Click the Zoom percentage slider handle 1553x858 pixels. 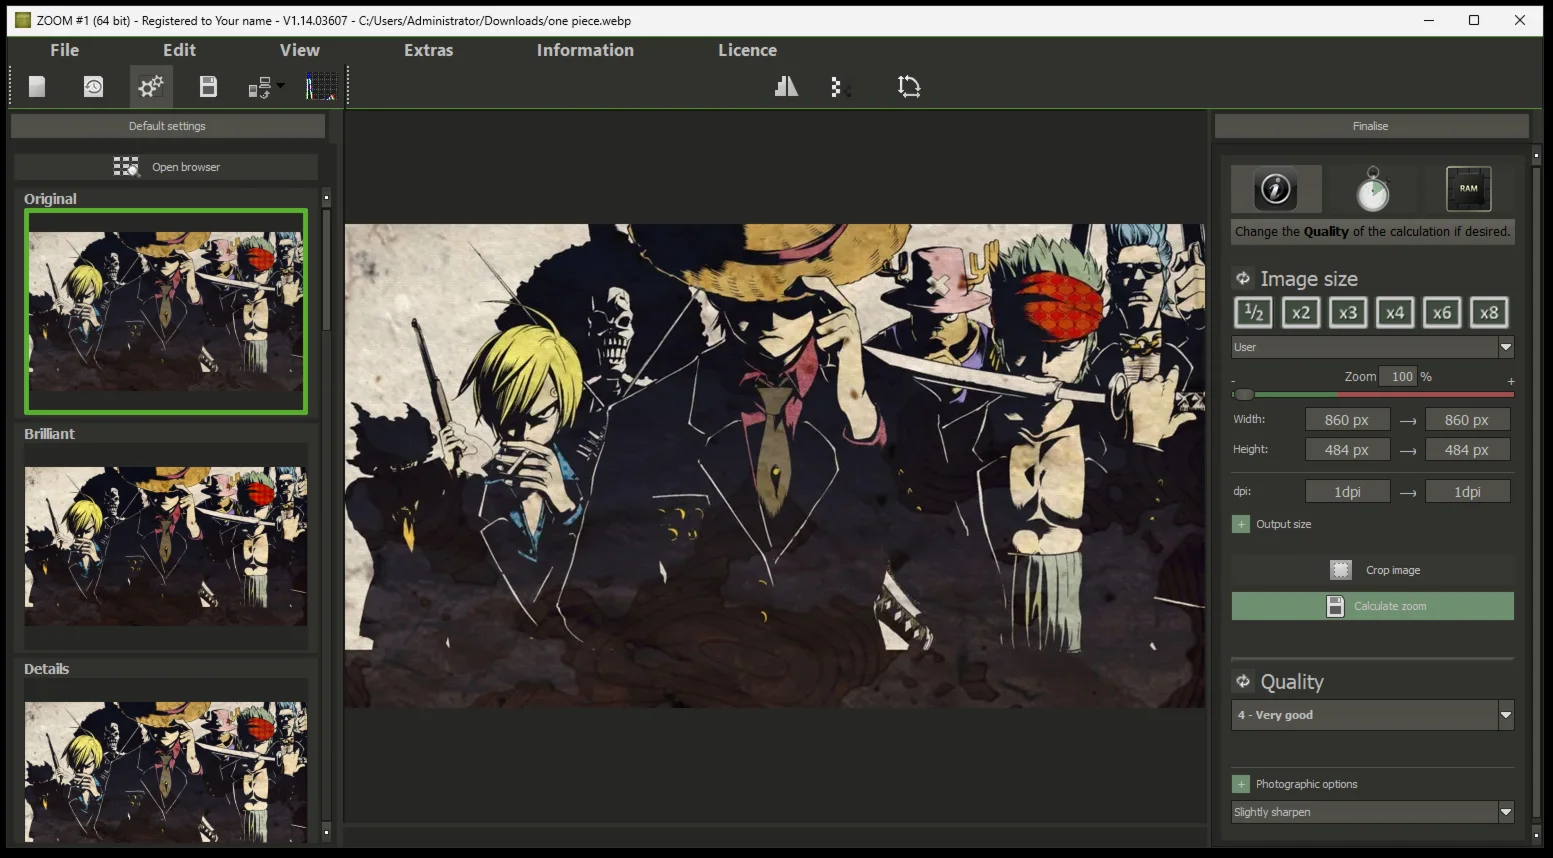pos(1243,394)
